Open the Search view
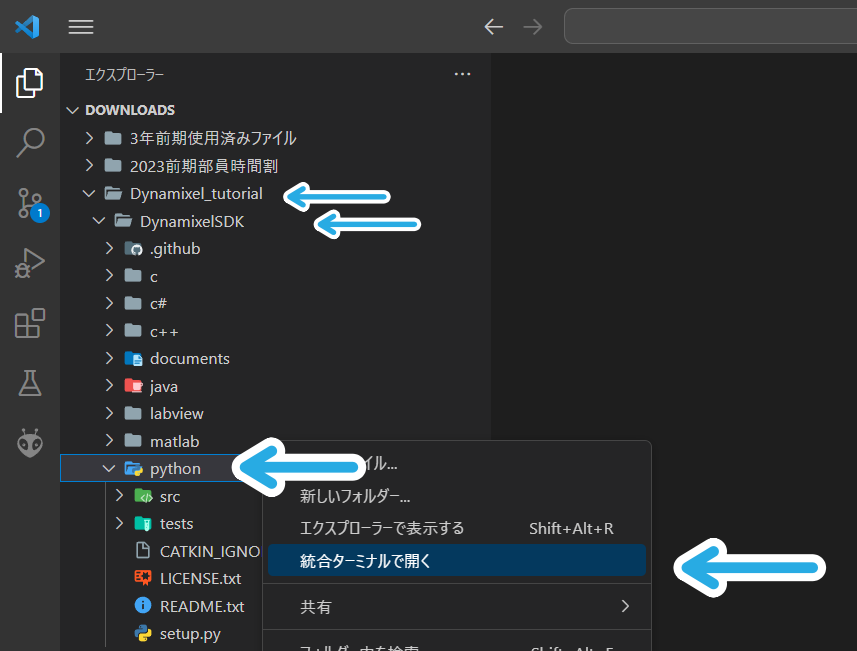The width and height of the screenshot is (857, 651). pos(30,143)
